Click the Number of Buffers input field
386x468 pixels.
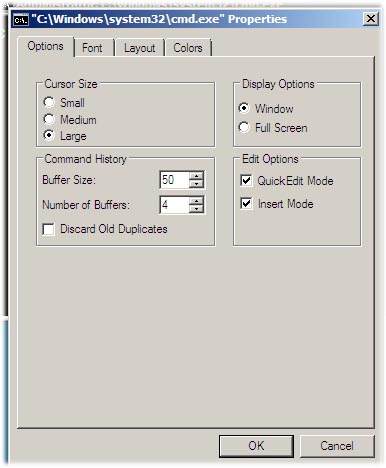coord(175,205)
